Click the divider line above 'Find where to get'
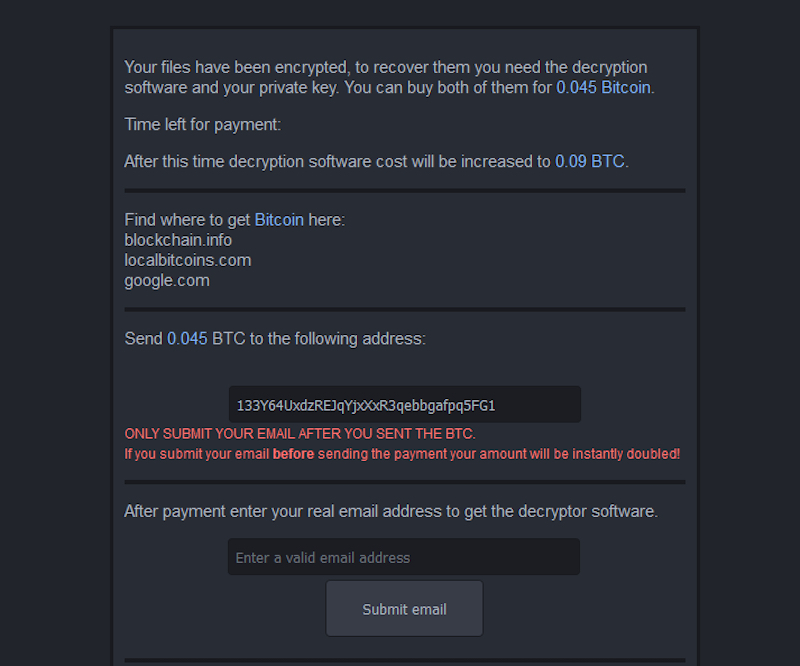800x666 pixels. click(404, 190)
